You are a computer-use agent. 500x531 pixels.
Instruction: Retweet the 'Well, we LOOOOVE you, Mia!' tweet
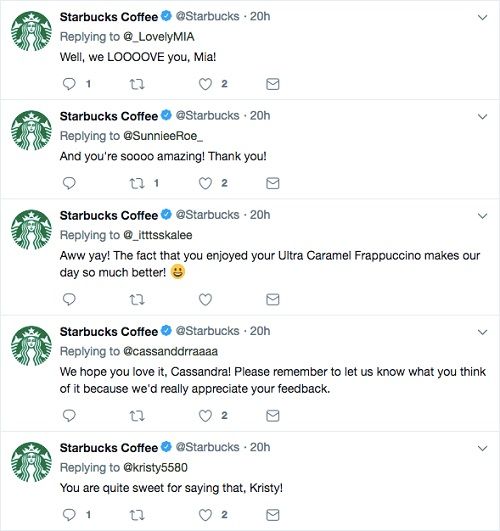click(x=137, y=84)
